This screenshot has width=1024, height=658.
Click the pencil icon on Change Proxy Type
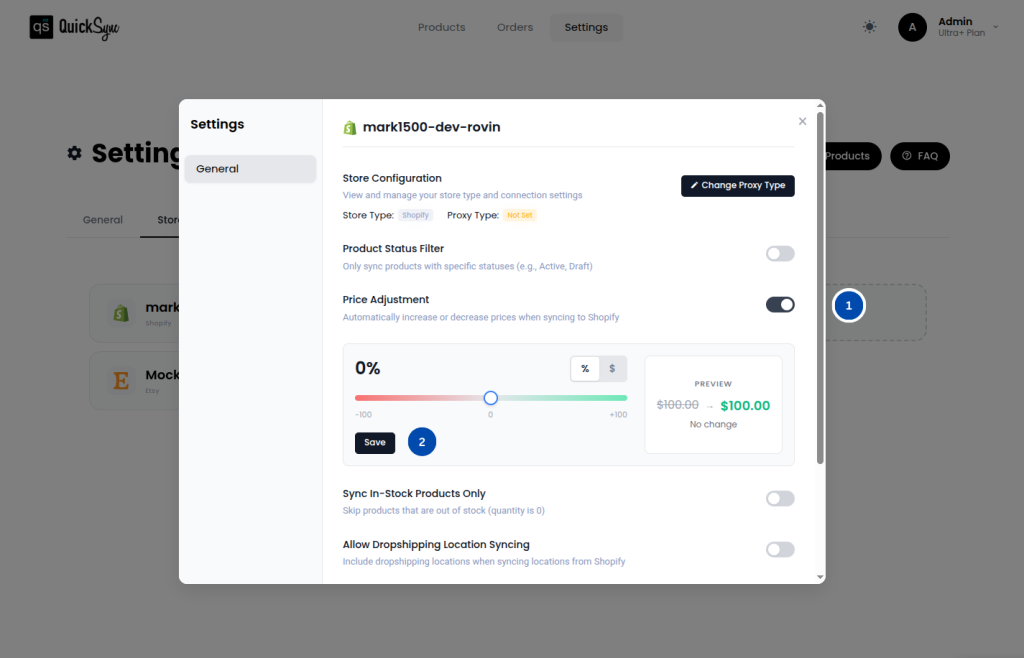(x=692, y=186)
